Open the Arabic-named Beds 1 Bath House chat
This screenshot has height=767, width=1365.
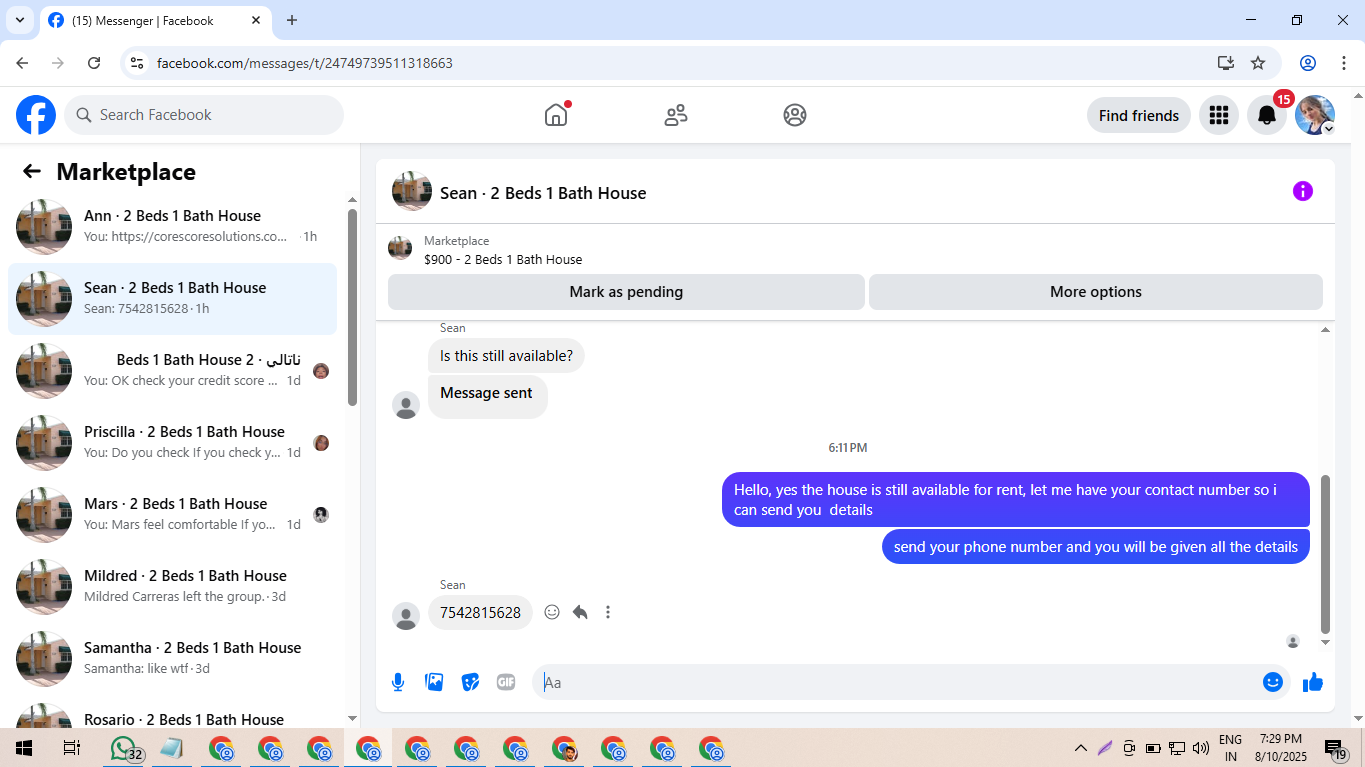pos(172,371)
